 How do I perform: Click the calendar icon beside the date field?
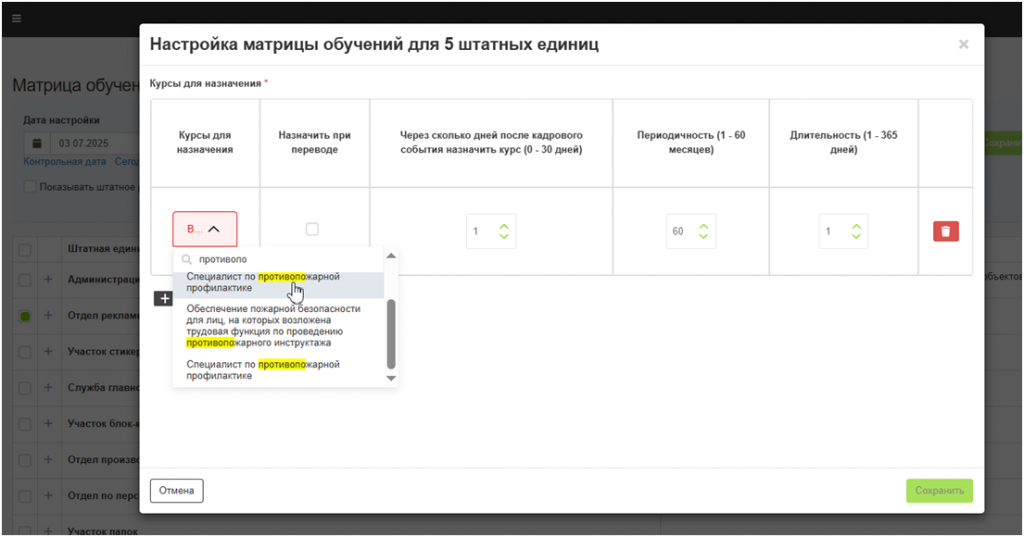coord(37,143)
